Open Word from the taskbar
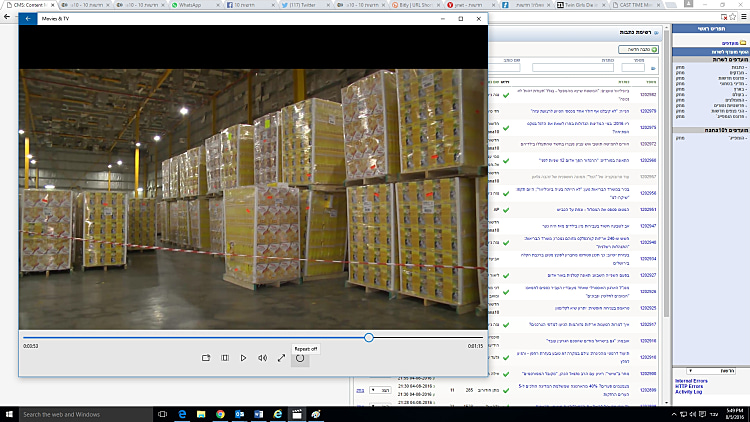Screen dimensions: 750x422 pyautogui.click(x=258, y=413)
